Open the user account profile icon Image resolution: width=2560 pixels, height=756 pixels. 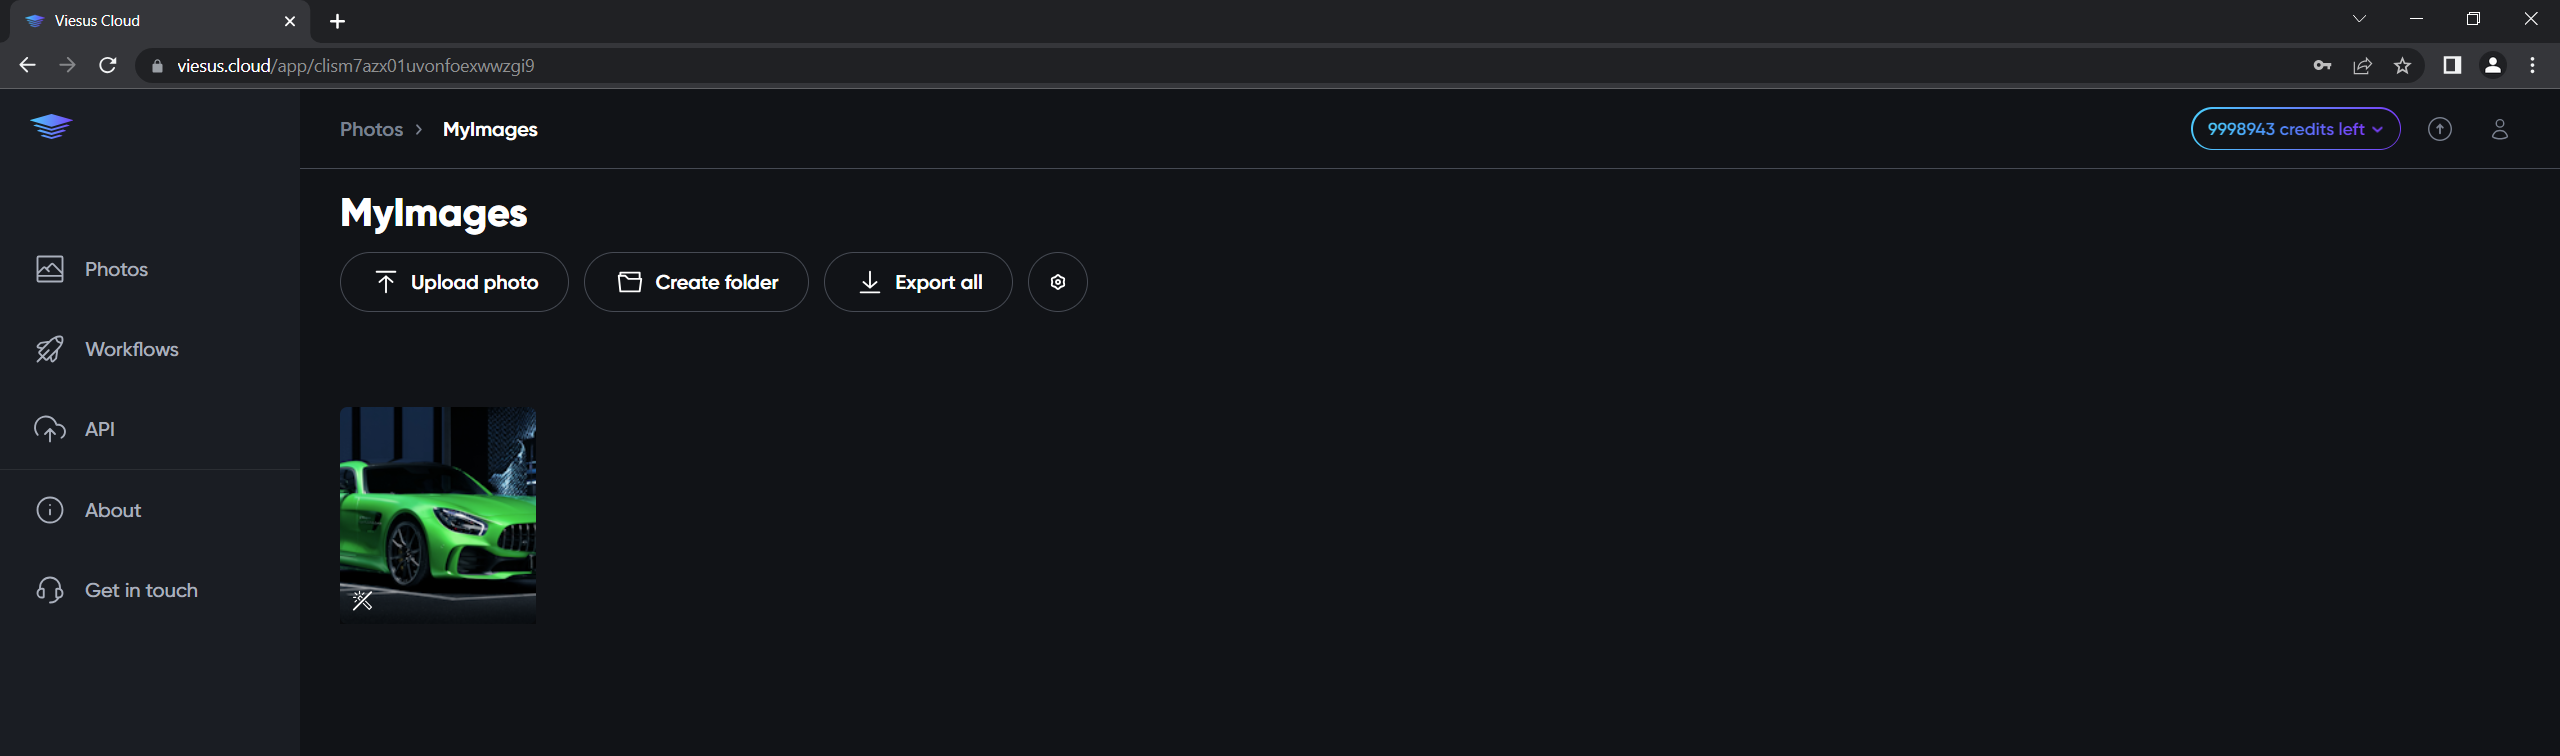coord(2500,129)
